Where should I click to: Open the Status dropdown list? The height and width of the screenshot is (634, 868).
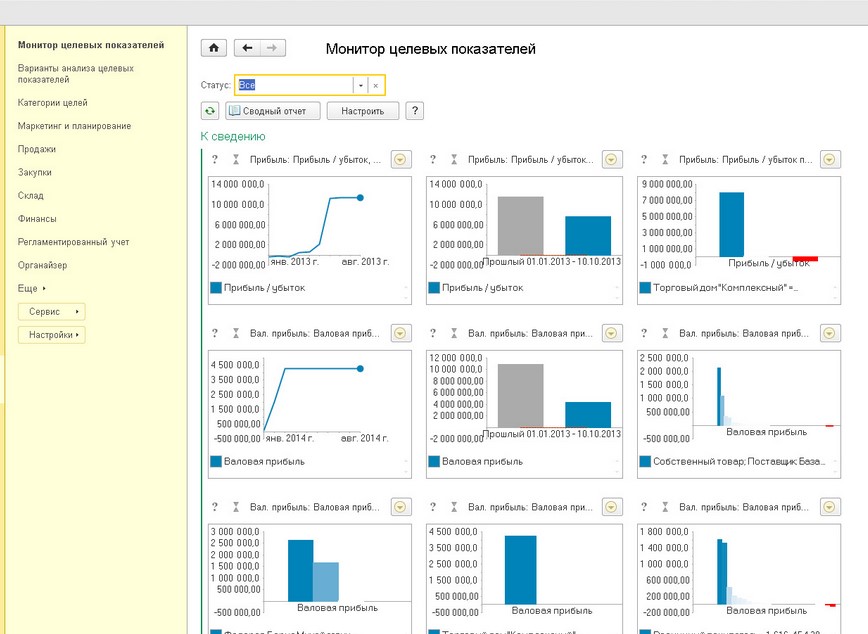pyautogui.click(x=360, y=86)
